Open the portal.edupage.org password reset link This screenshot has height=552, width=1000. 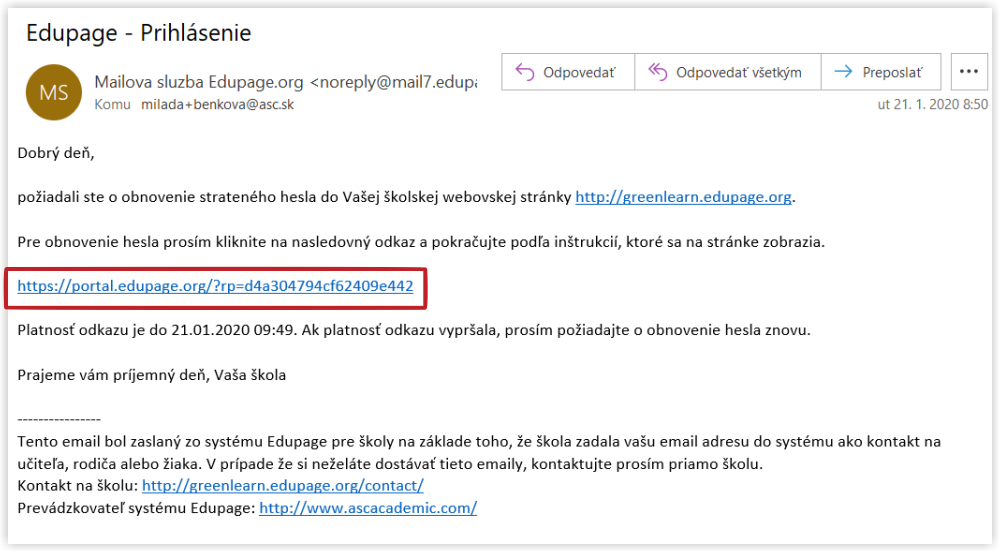click(x=215, y=286)
